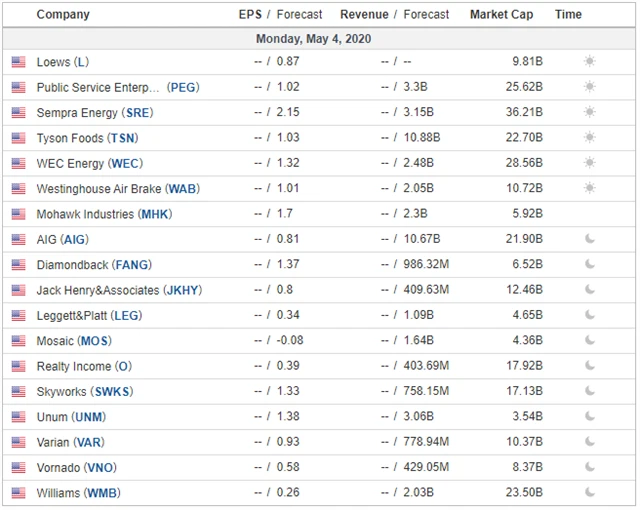This screenshot has width=640, height=510.
Task: Click the Time column header
Action: pyautogui.click(x=568, y=15)
